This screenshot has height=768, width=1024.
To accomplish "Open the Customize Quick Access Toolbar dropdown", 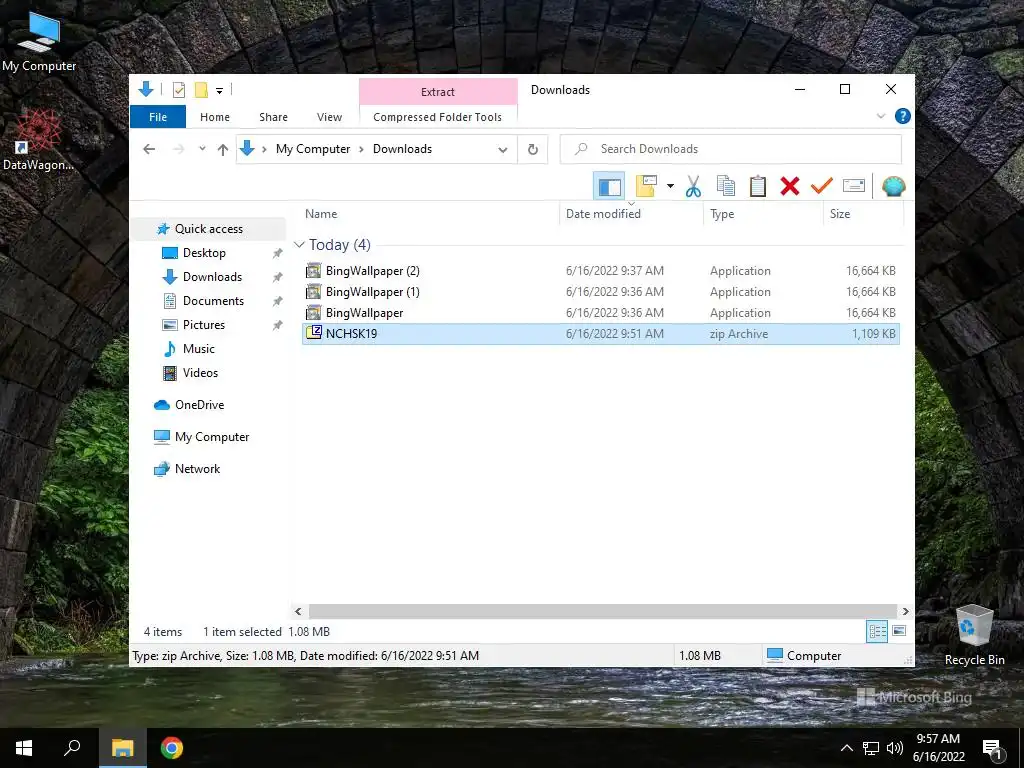I will pos(219,91).
